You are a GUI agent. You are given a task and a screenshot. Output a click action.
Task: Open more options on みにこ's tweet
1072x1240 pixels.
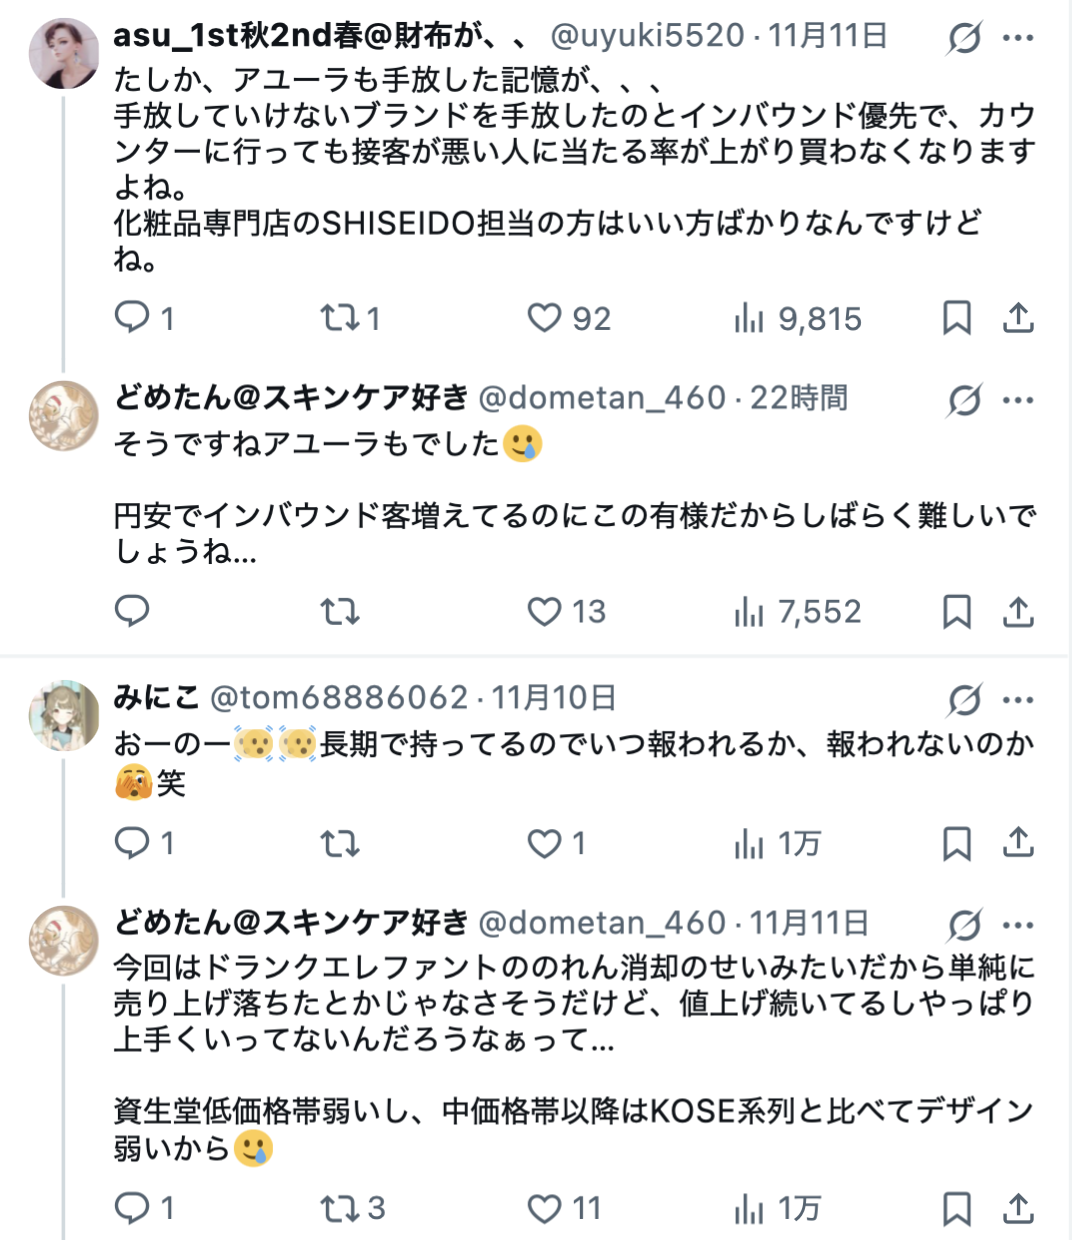[x=1018, y=700]
